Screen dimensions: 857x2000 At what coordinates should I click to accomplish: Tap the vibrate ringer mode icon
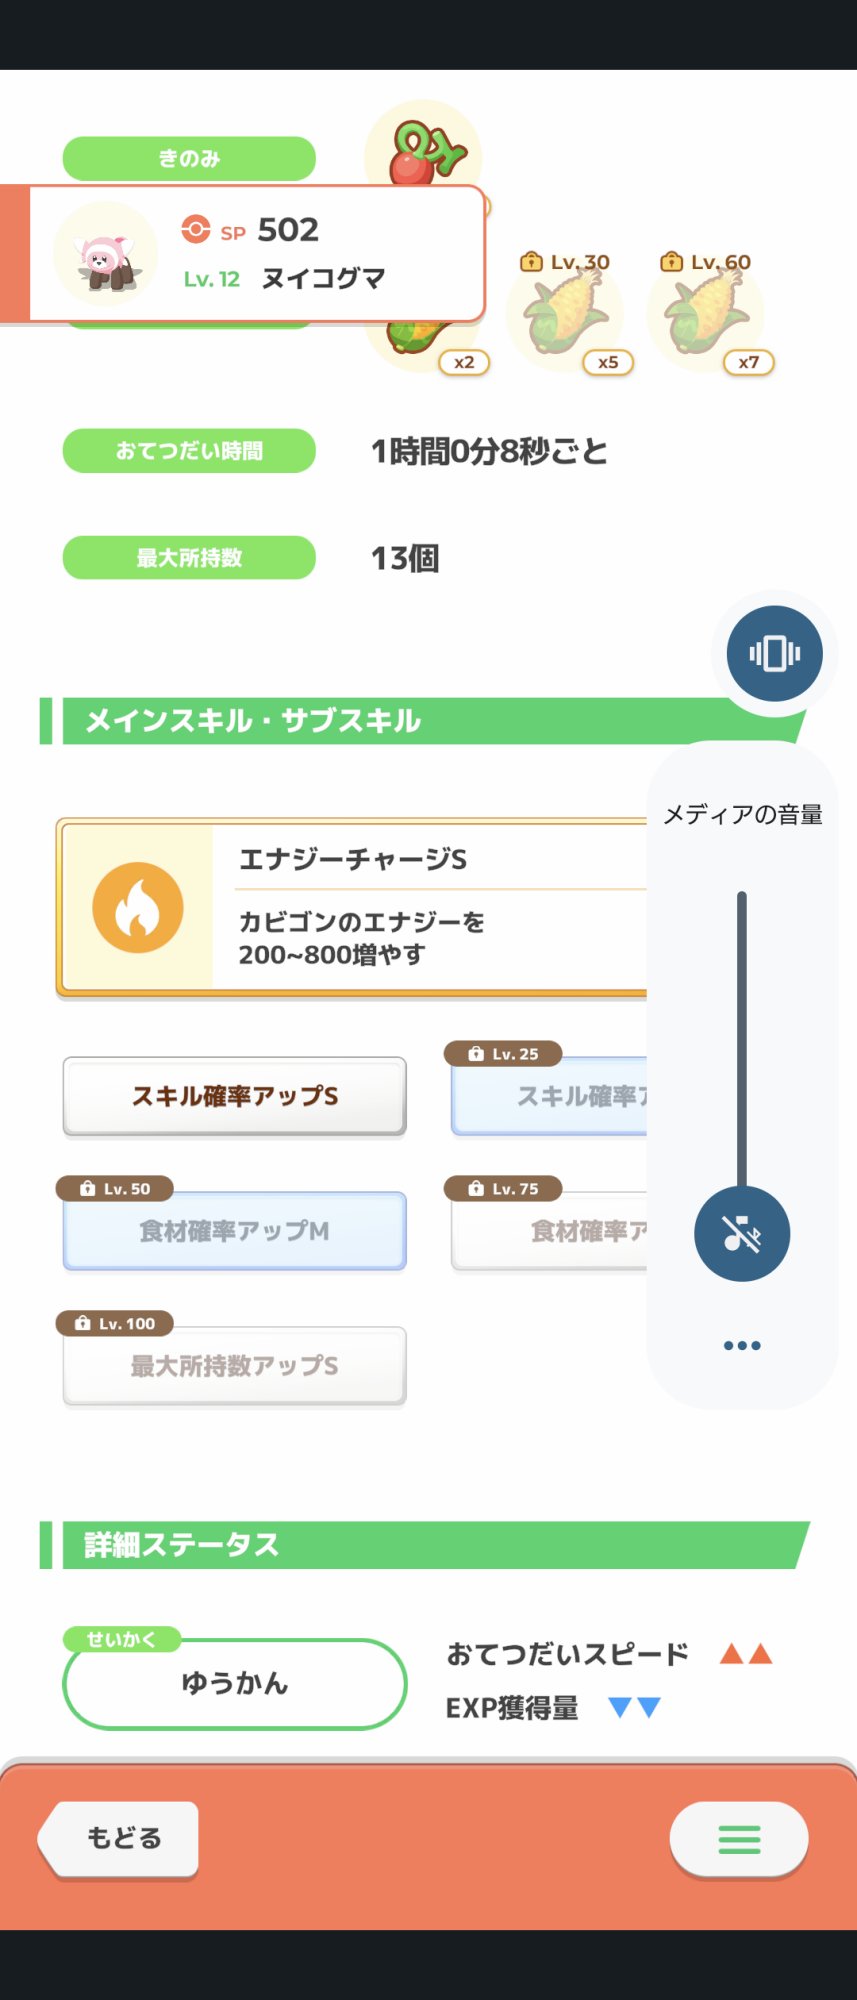775,654
